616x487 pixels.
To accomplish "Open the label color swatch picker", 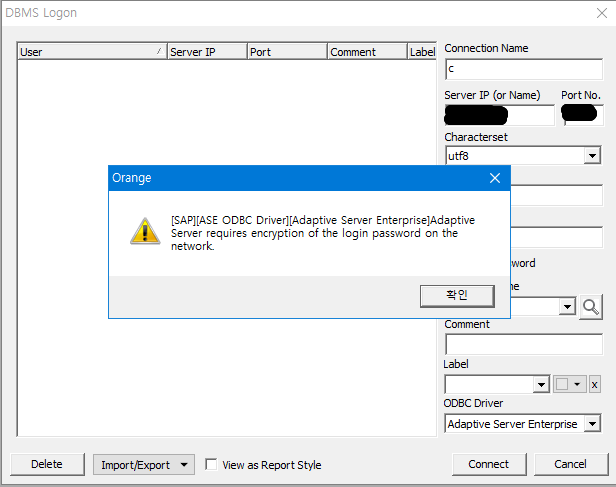I will (x=569, y=384).
